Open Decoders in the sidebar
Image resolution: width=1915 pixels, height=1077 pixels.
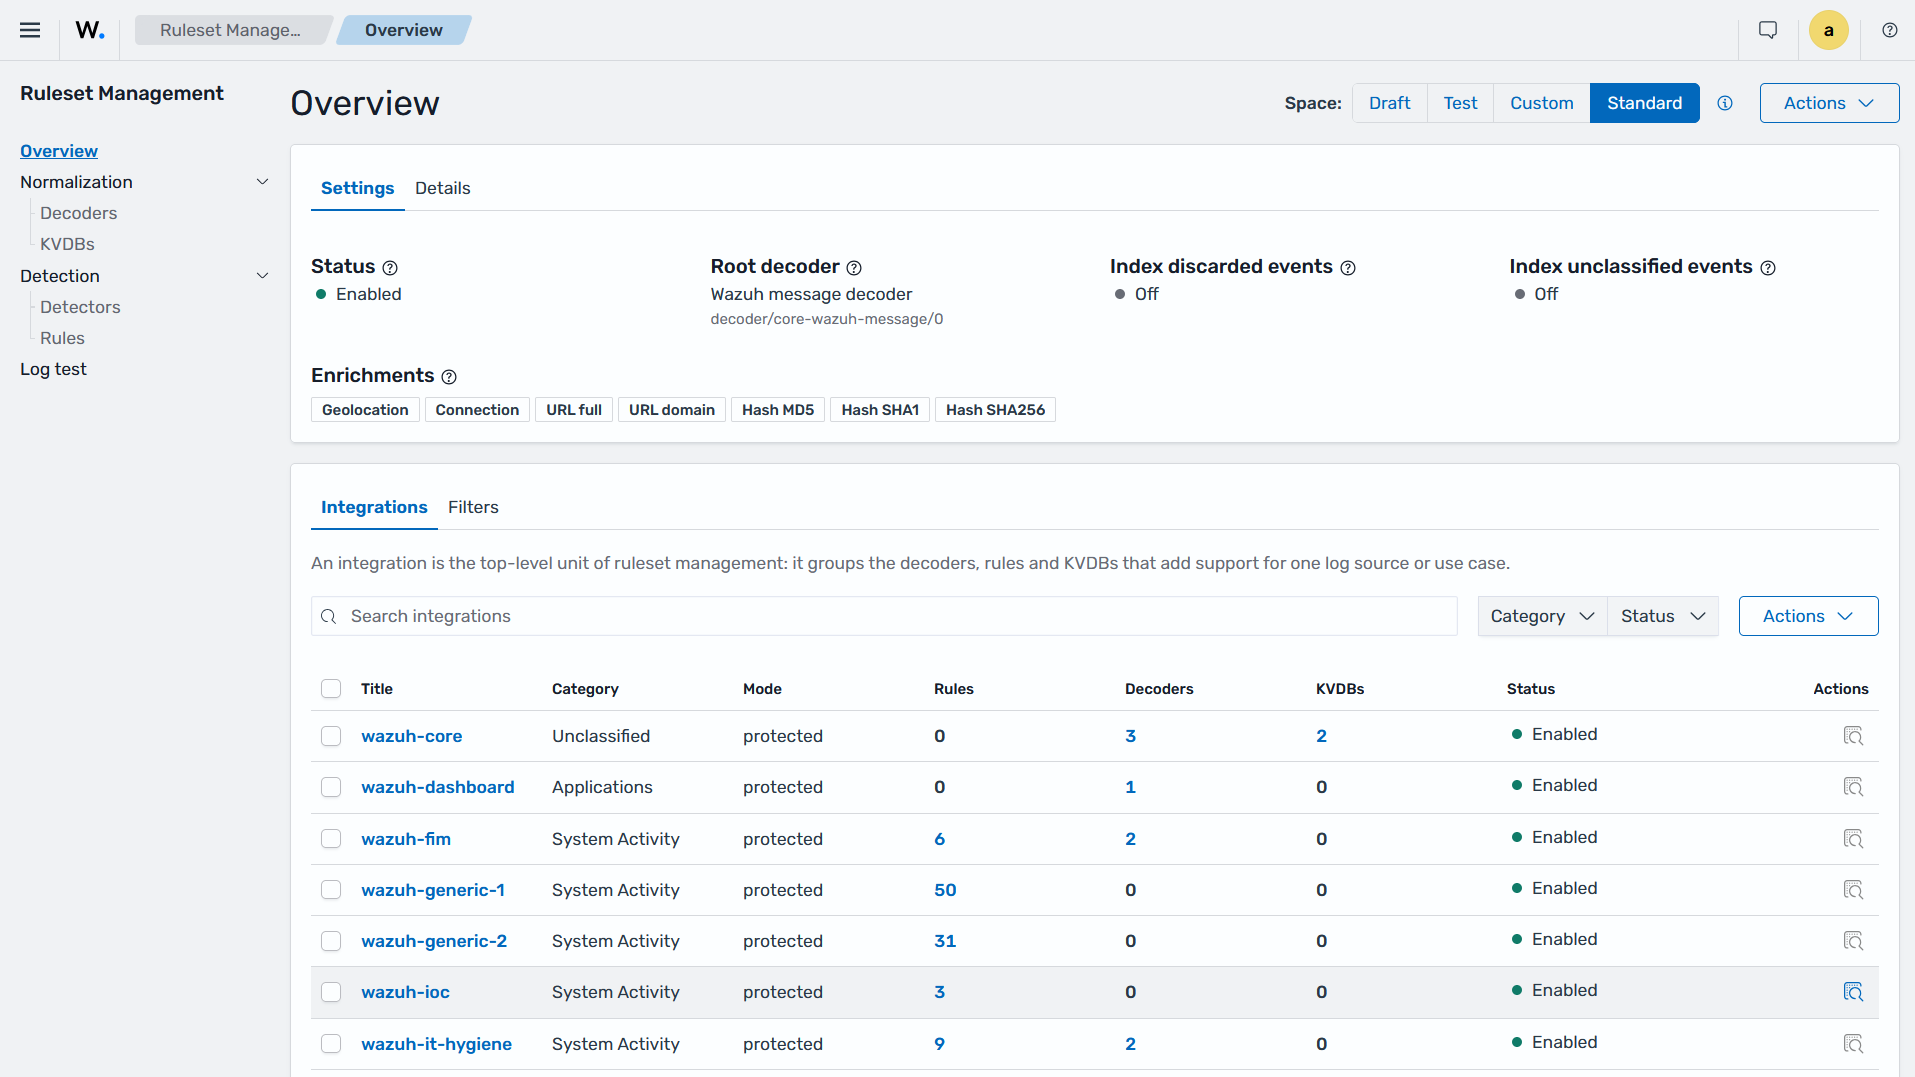pyautogui.click(x=78, y=213)
